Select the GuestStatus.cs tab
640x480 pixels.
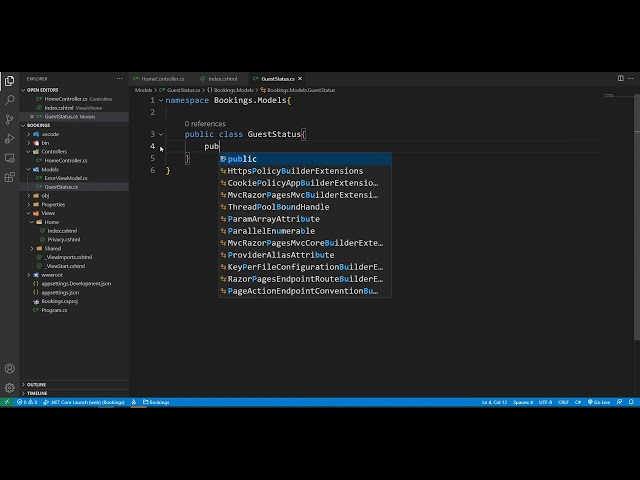[278, 79]
